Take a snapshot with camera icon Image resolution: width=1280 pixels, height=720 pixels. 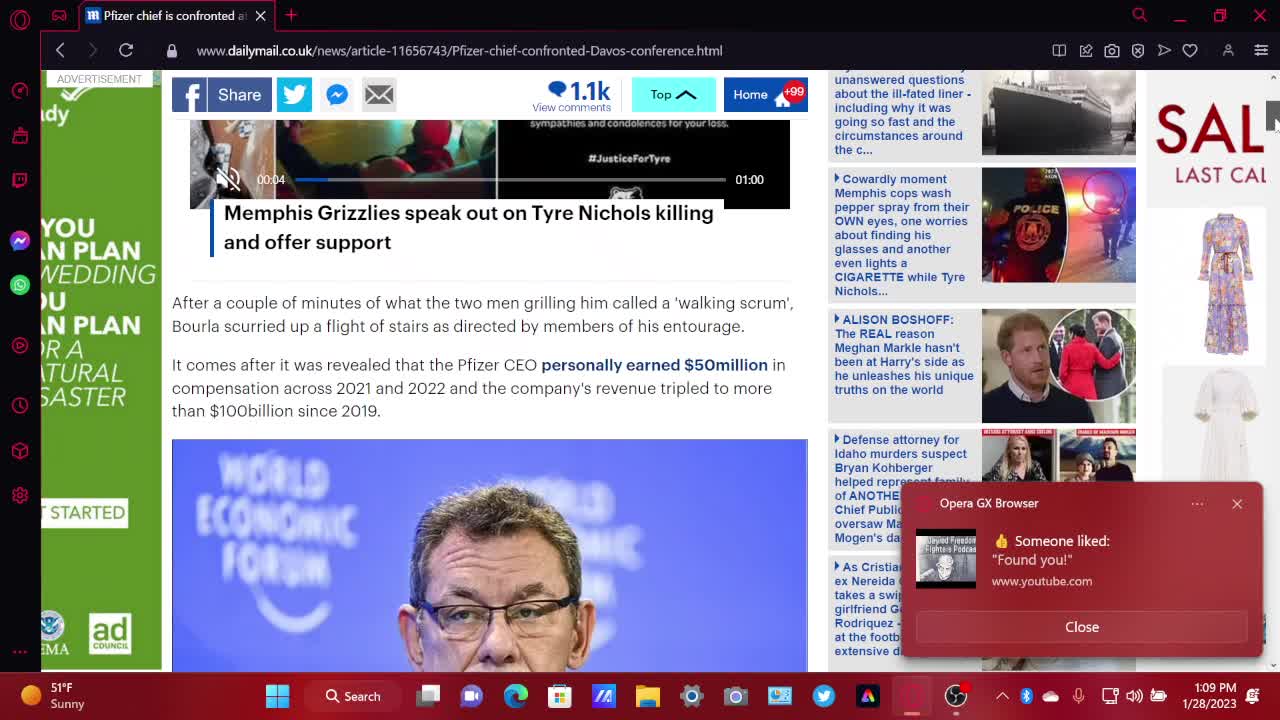1111,50
